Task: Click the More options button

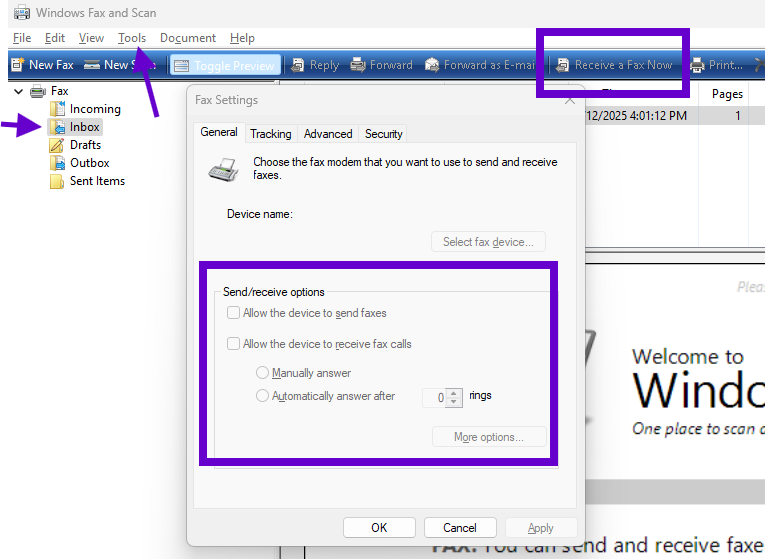Action: [489, 437]
